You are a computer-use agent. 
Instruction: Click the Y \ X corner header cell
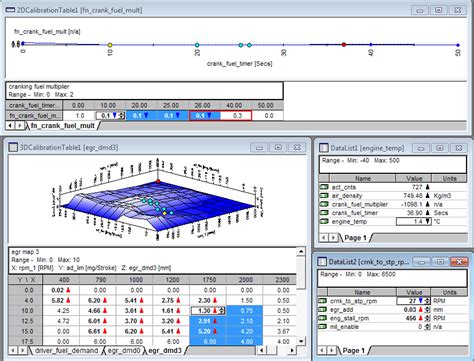26,280
